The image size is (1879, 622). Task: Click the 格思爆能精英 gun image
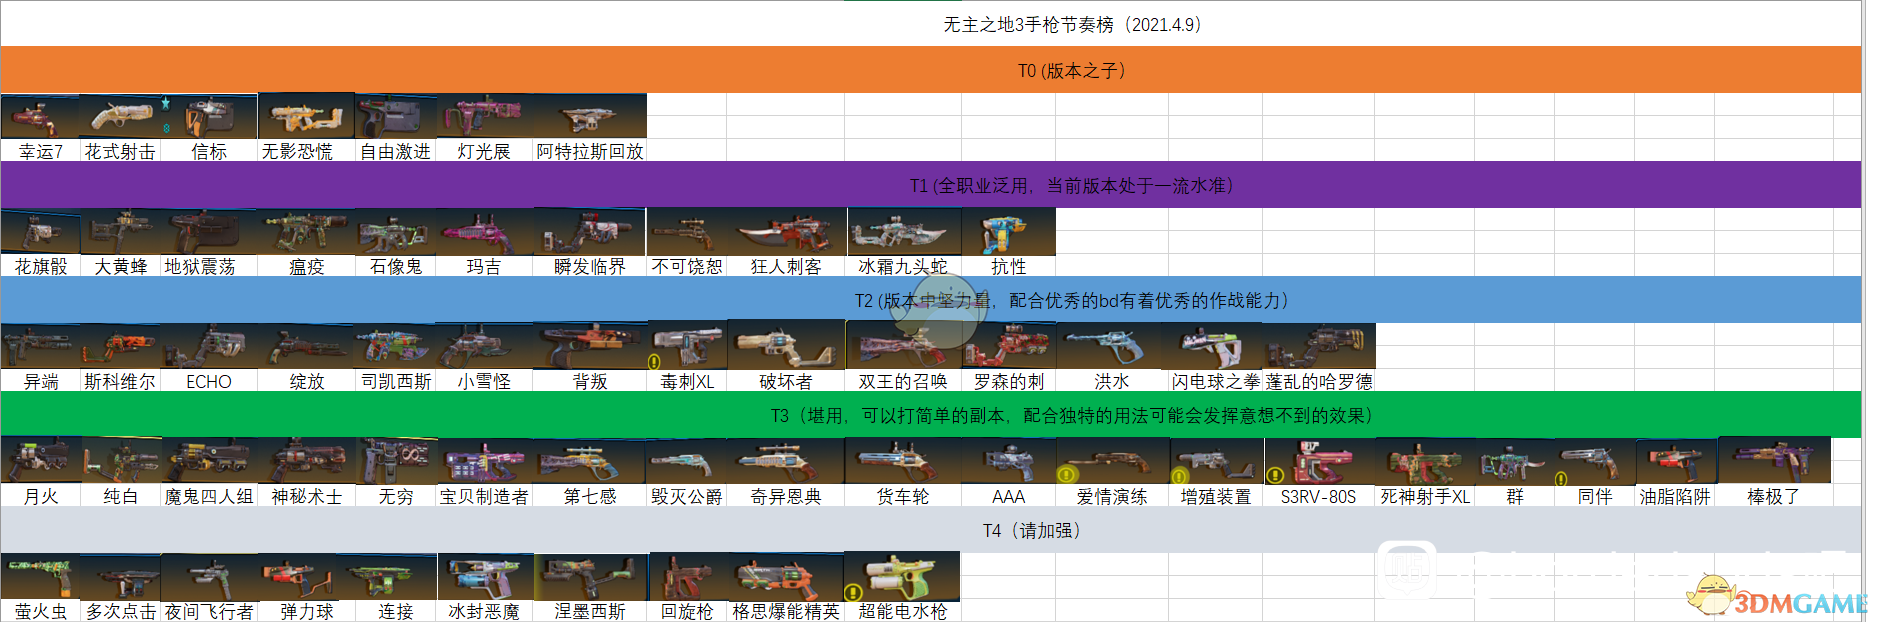click(787, 576)
